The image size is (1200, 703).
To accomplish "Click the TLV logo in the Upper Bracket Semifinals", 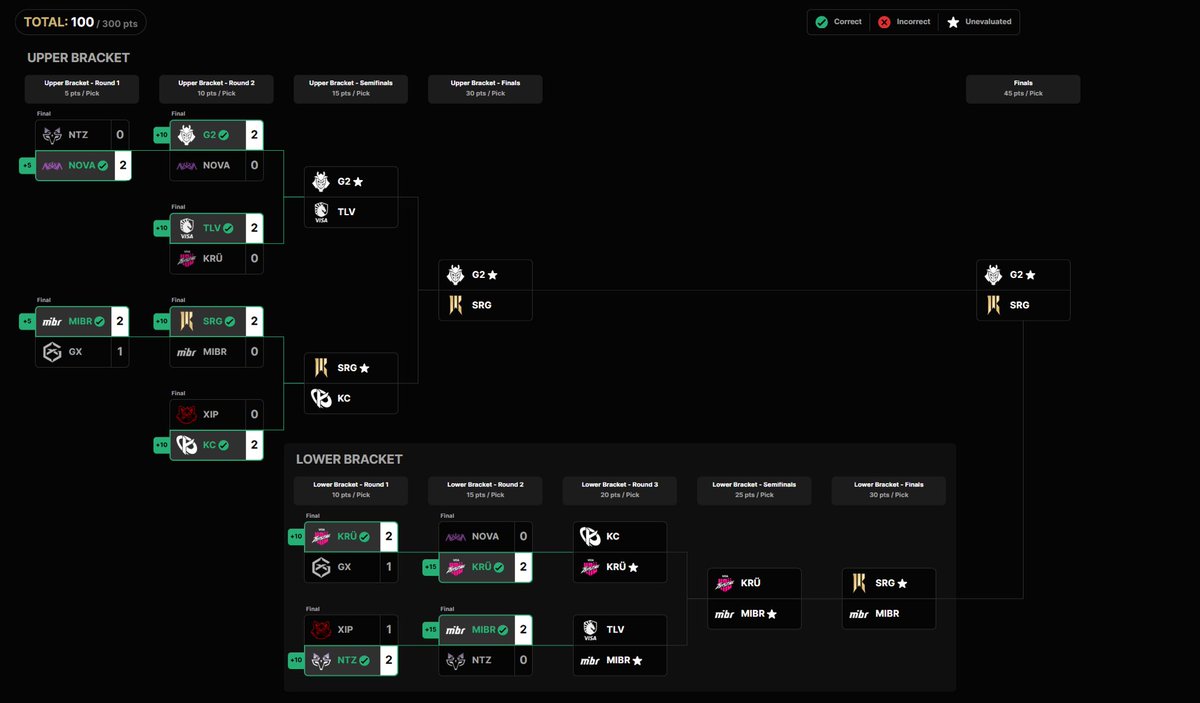I will [x=321, y=212].
